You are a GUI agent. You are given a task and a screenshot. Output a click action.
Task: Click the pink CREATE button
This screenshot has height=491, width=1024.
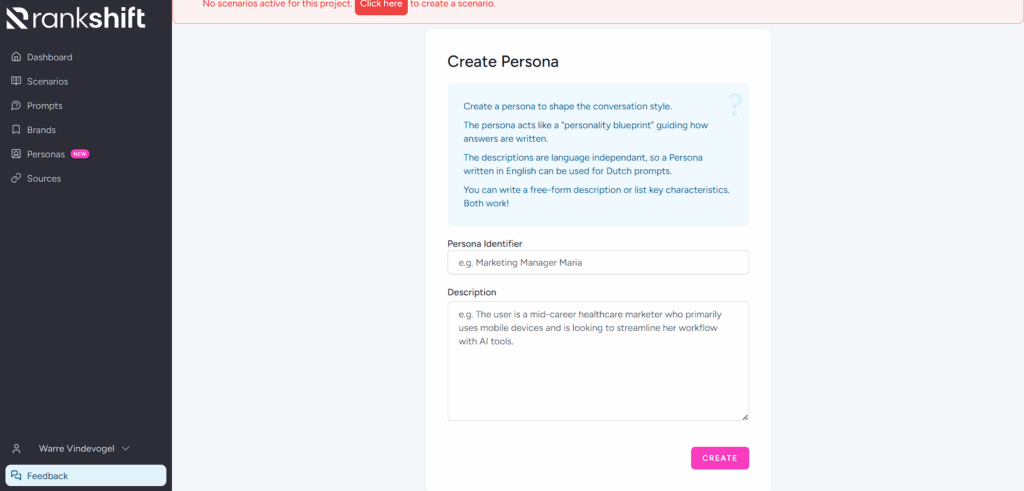pos(720,458)
